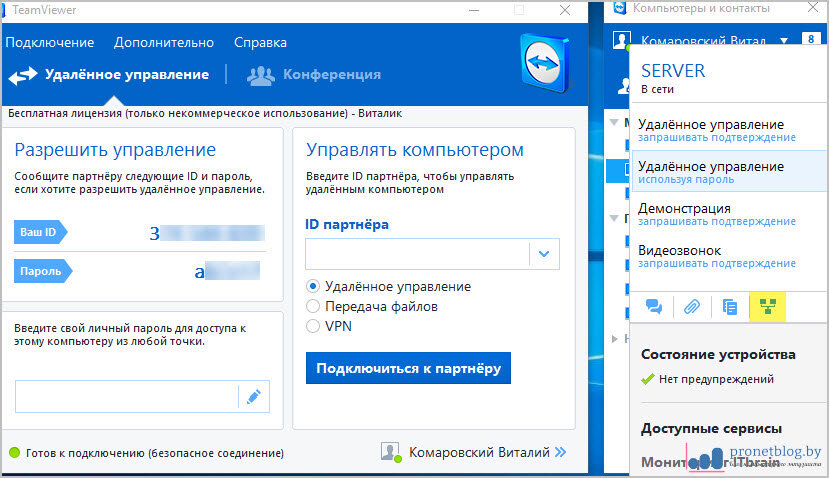Click the Пароль label tag
The width and height of the screenshot is (829, 478).
(42, 271)
